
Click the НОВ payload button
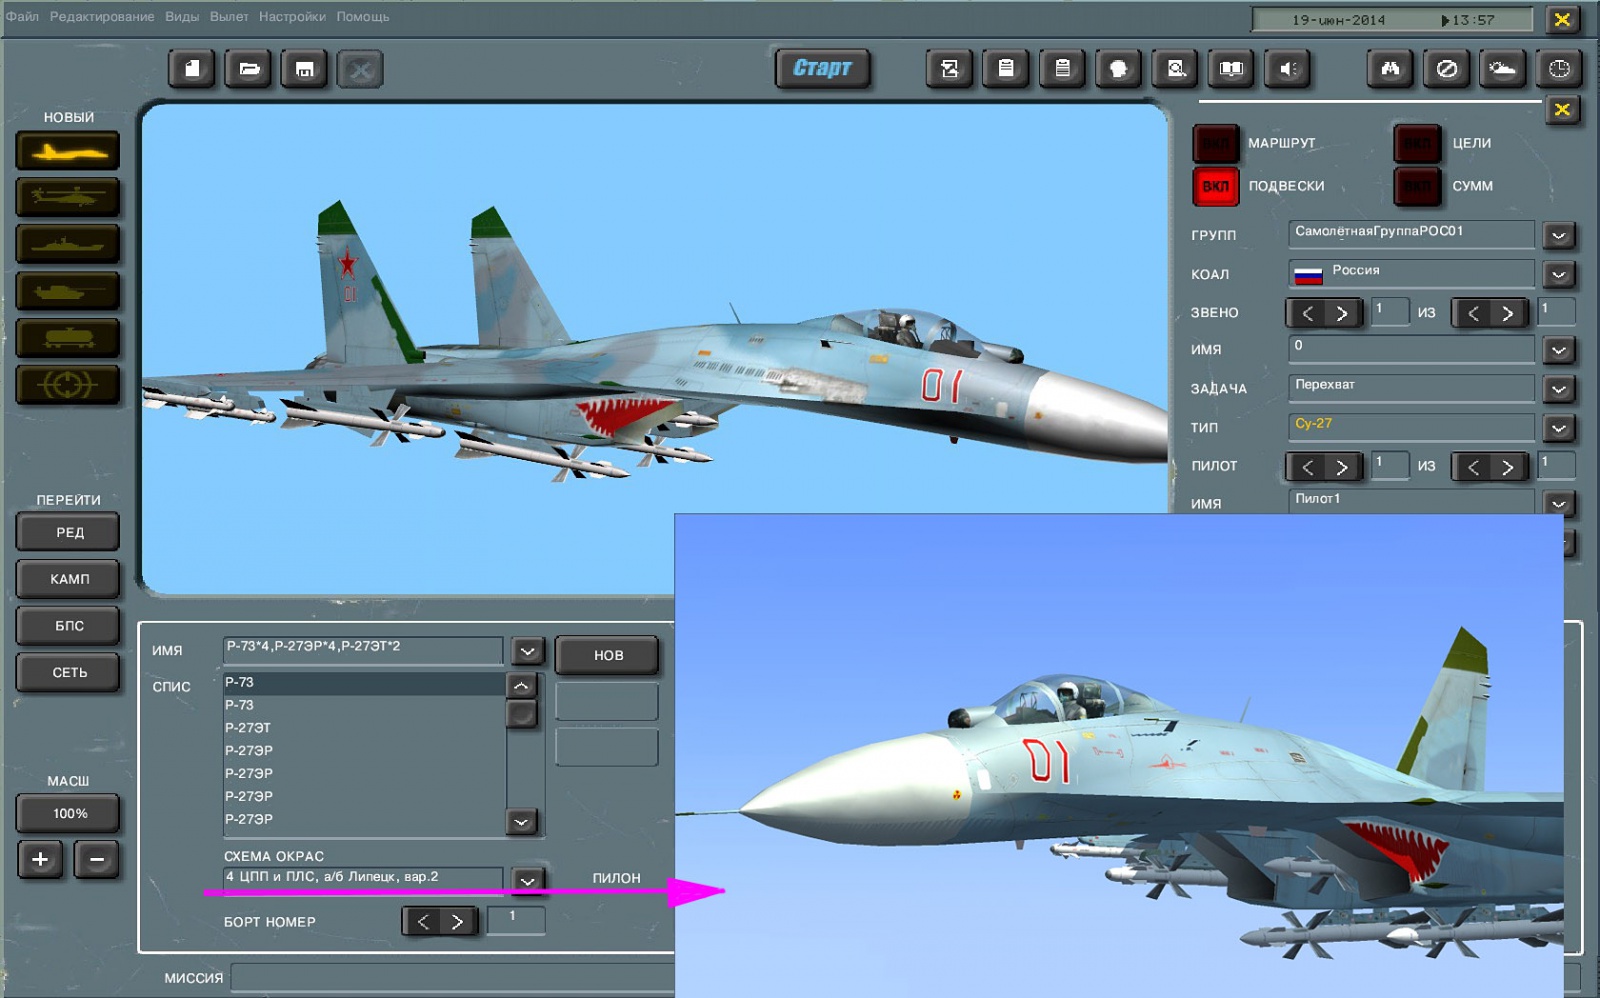click(x=608, y=656)
